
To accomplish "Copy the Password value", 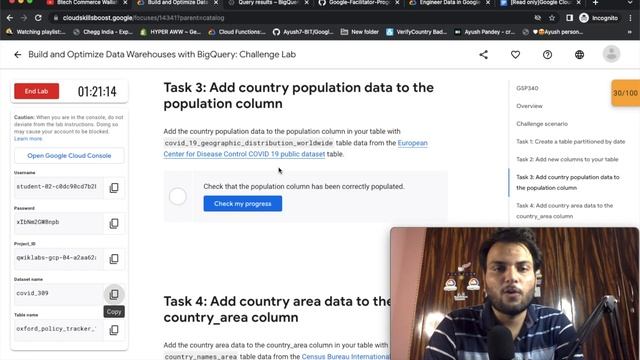I will pyautogui.click(x=114, y=223).
